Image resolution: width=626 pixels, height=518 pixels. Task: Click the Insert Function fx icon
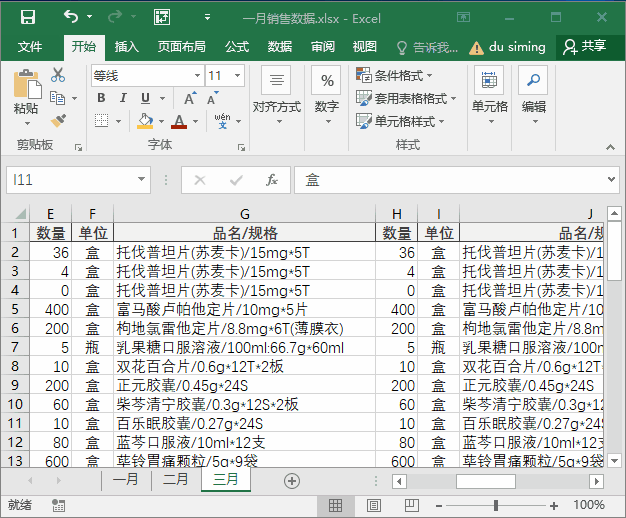271,180
